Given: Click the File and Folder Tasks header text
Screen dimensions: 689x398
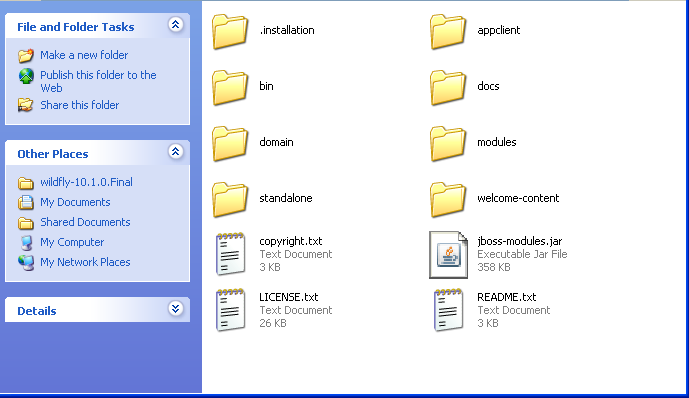Looking at the screenshot, I should (x=76, y=27).
